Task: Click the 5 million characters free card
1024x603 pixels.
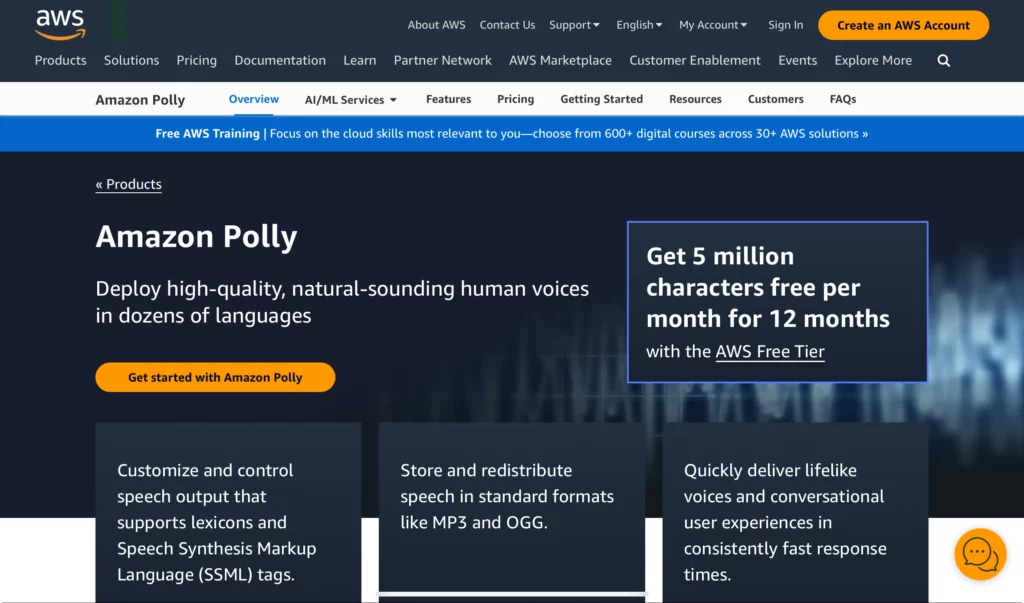Action: [x=777, y=302]
